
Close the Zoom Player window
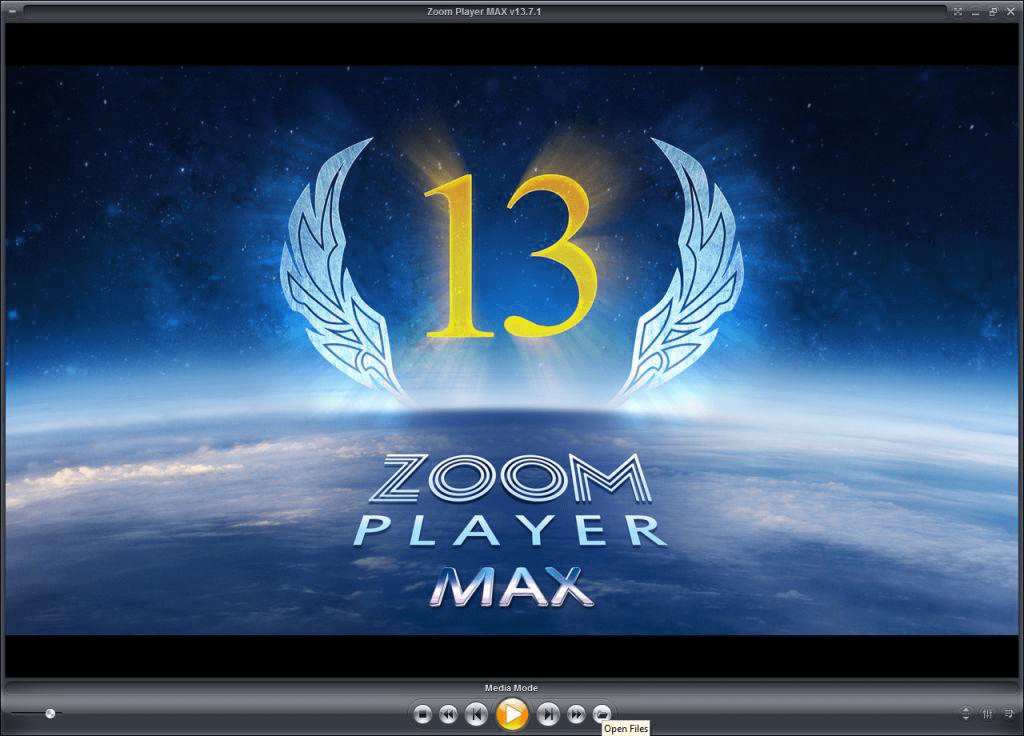click(1010, 11)
